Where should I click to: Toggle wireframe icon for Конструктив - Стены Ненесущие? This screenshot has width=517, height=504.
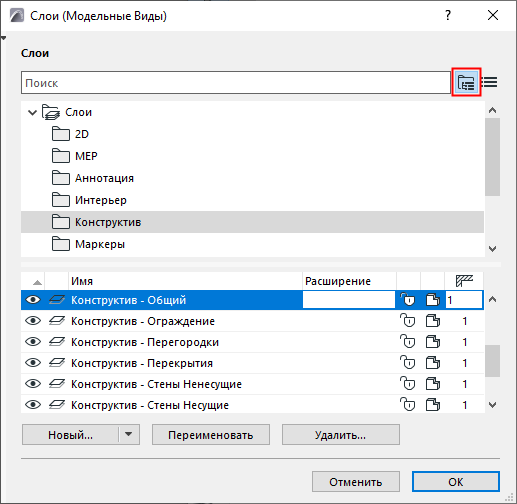57,384
